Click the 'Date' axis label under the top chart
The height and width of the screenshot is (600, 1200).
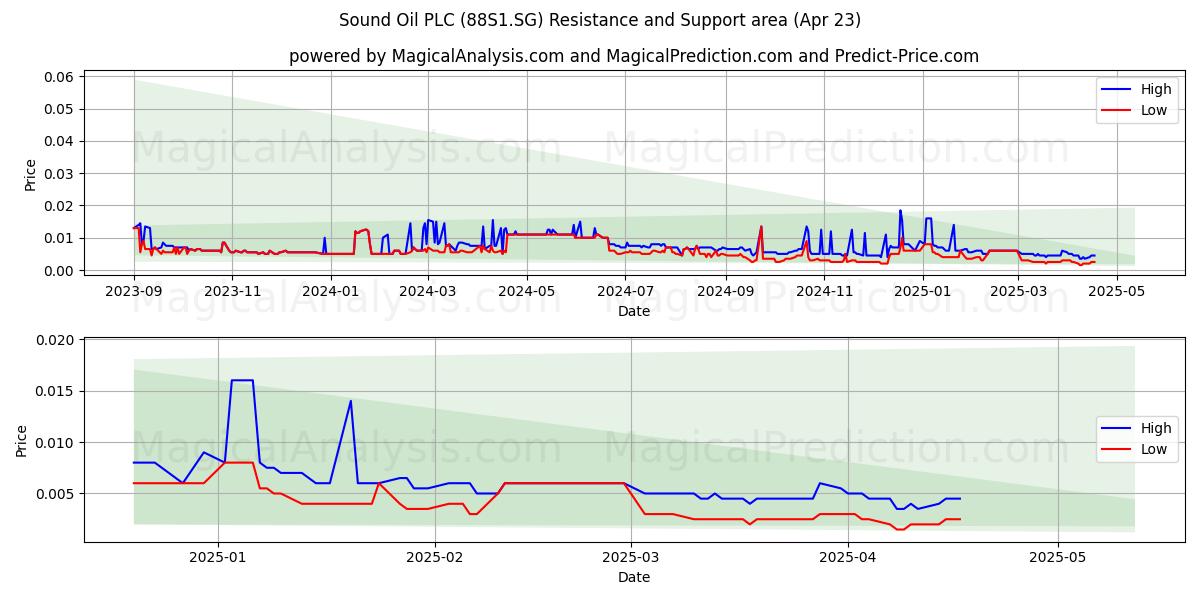[634, 311]
